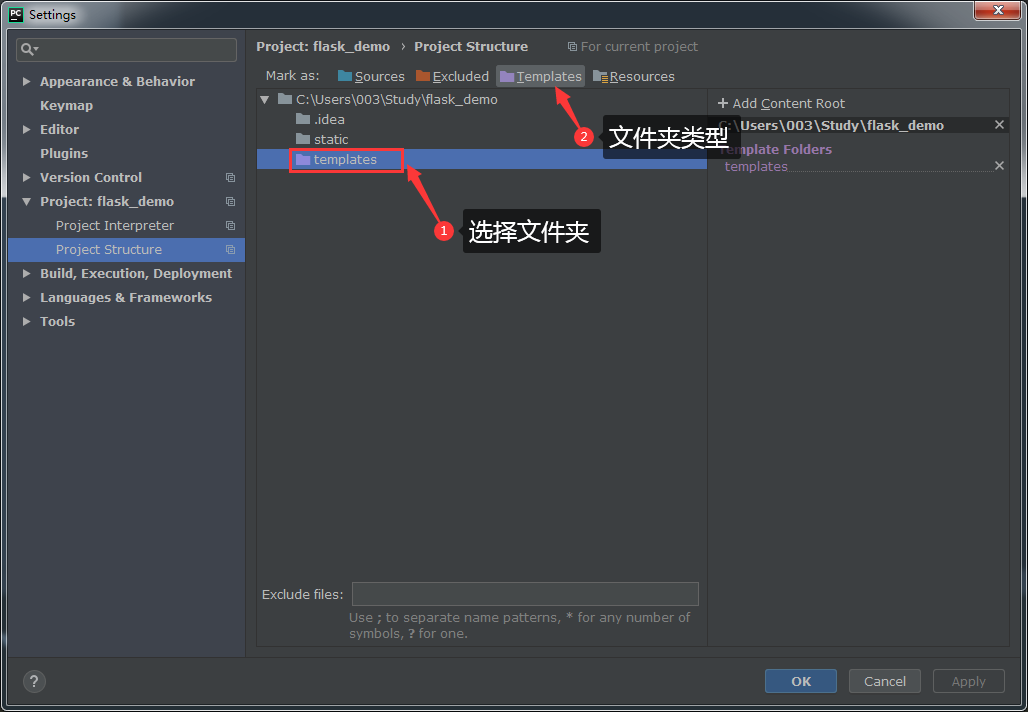Mark folder as Excluded

[452, 76]
